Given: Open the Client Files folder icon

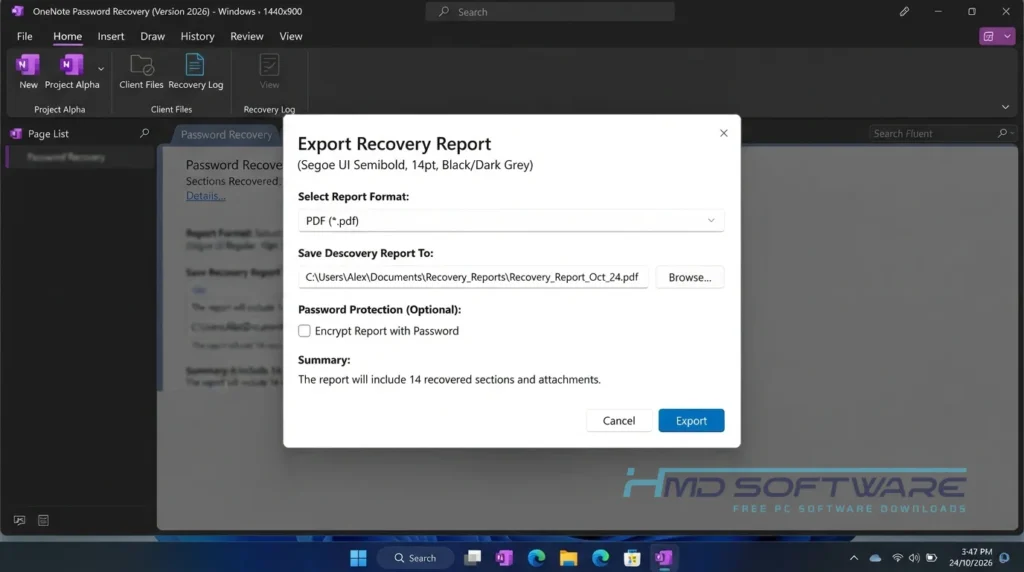Looking at the screenshot, I should [x=141, y=65].
